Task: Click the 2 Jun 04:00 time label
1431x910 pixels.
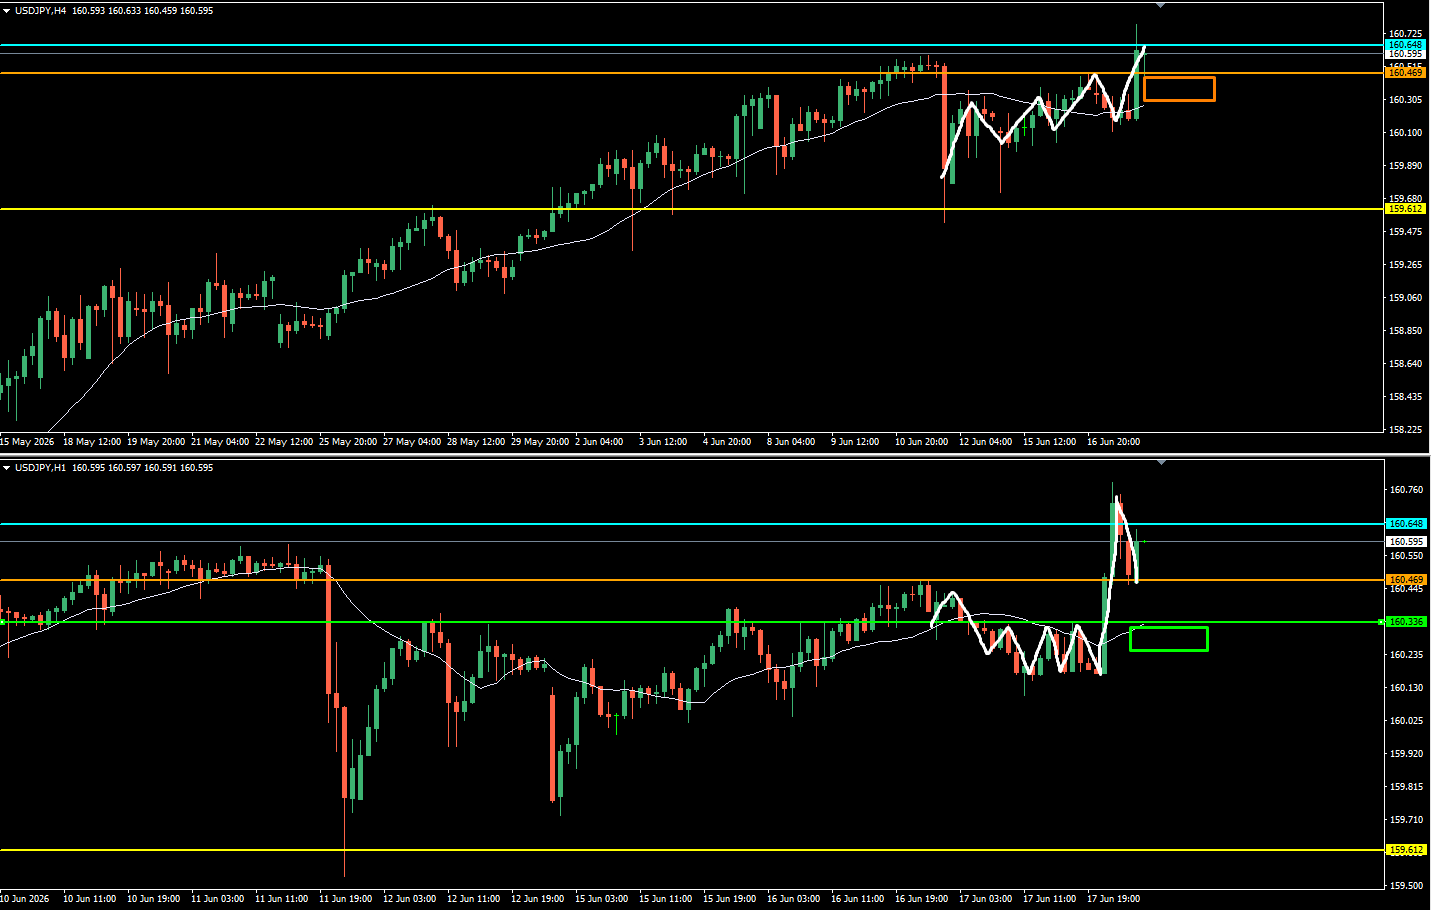Action: coord(599,442)
